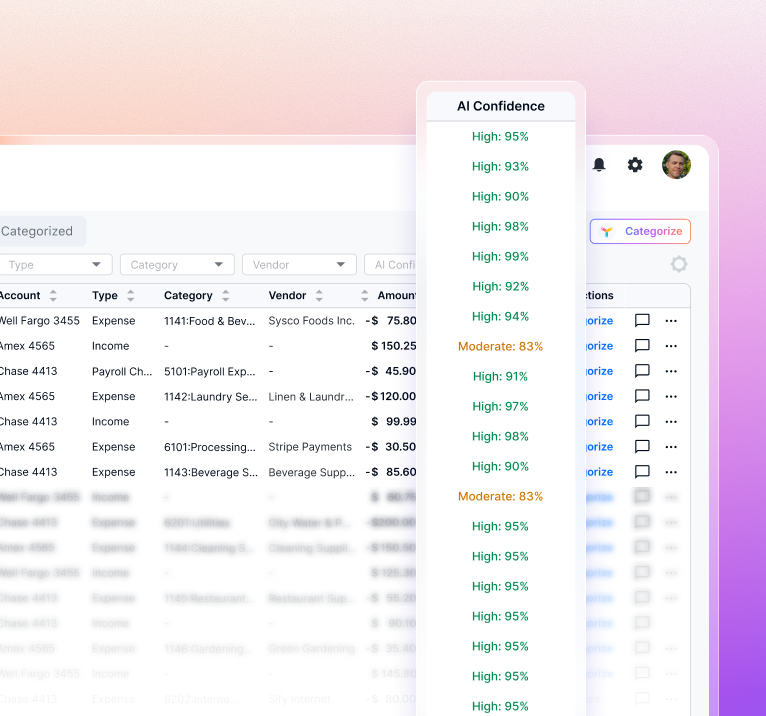Open comment icon for Linen & Laundry row

[x=642, y=396]
